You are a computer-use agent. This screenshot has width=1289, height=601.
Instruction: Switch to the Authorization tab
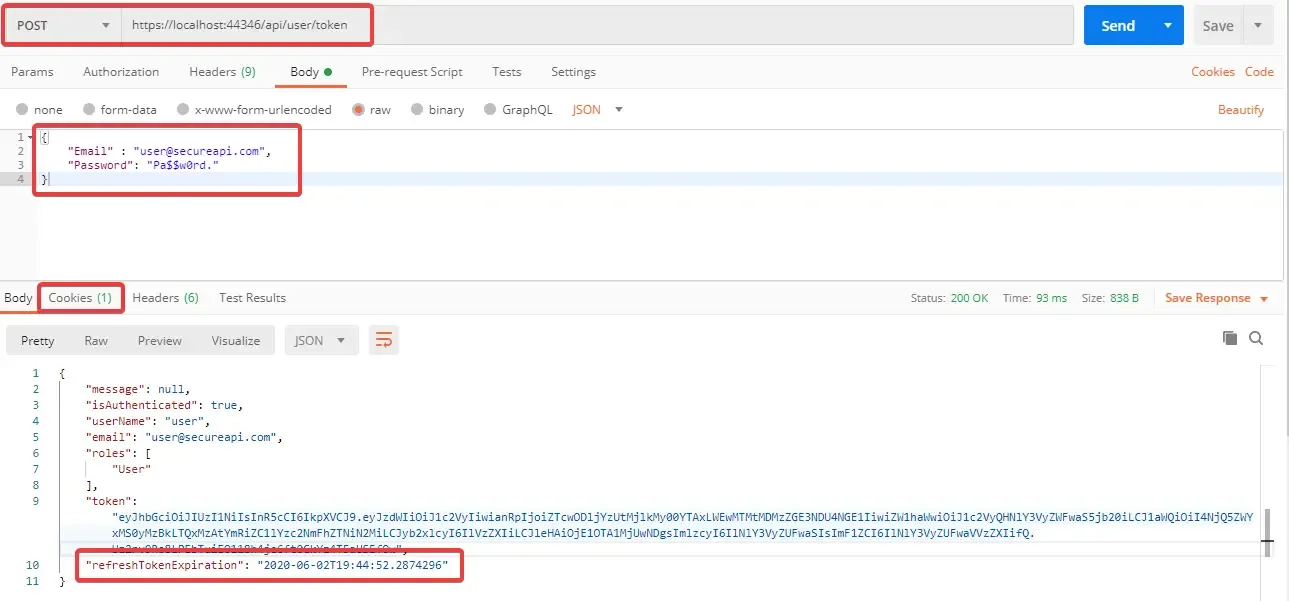(120, 72)
